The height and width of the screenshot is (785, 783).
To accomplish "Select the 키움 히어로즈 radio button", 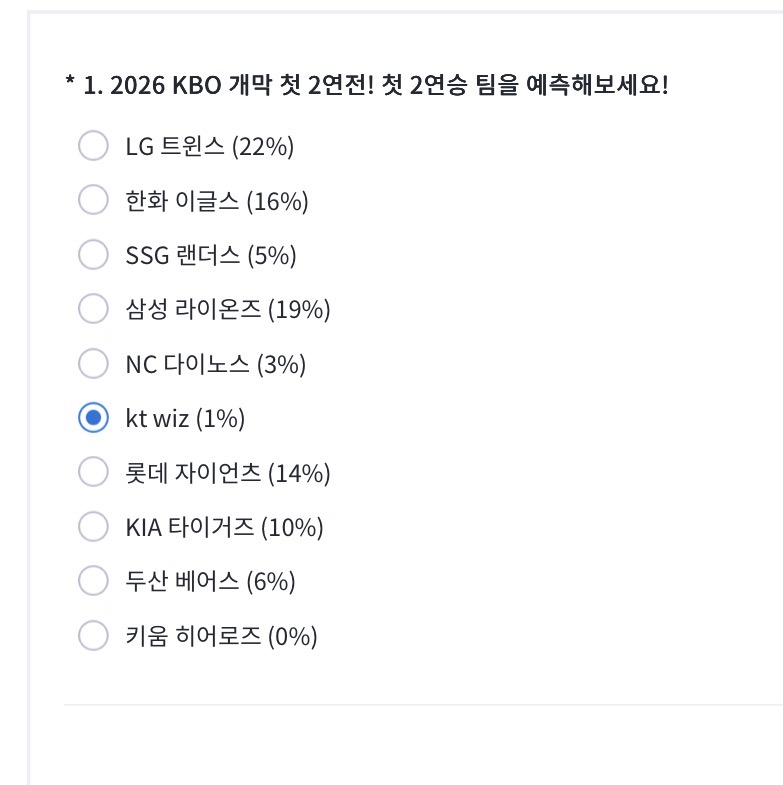I will pyautogui.click(x=93, y=635).
